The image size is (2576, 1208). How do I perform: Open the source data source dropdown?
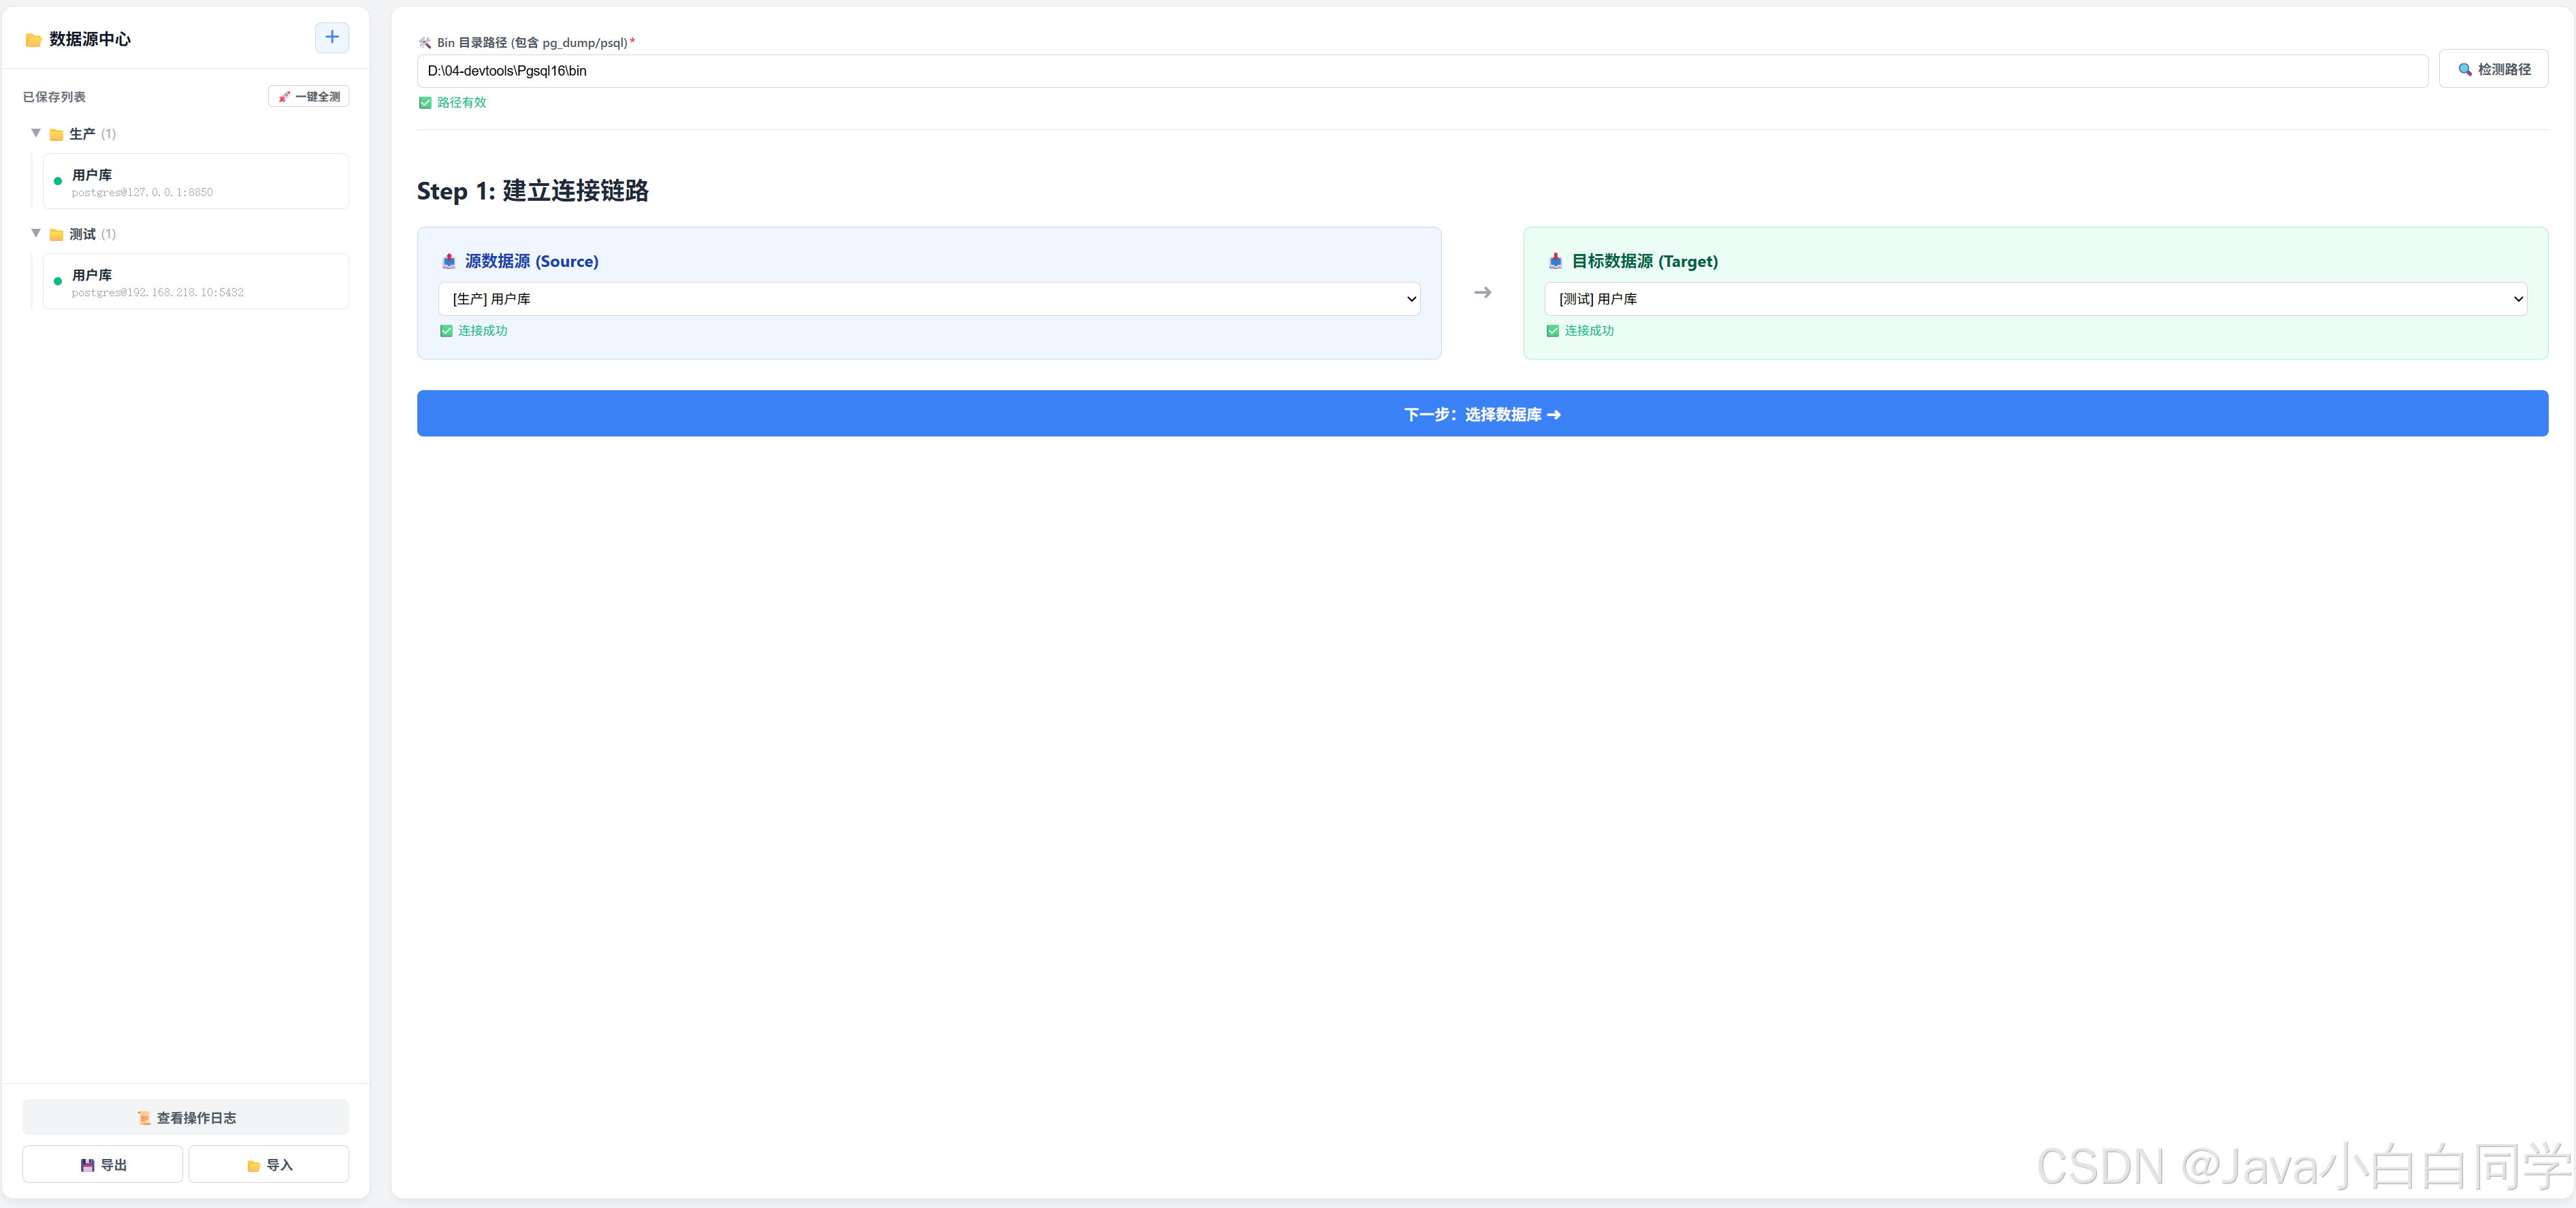click(x=928, y=299)
